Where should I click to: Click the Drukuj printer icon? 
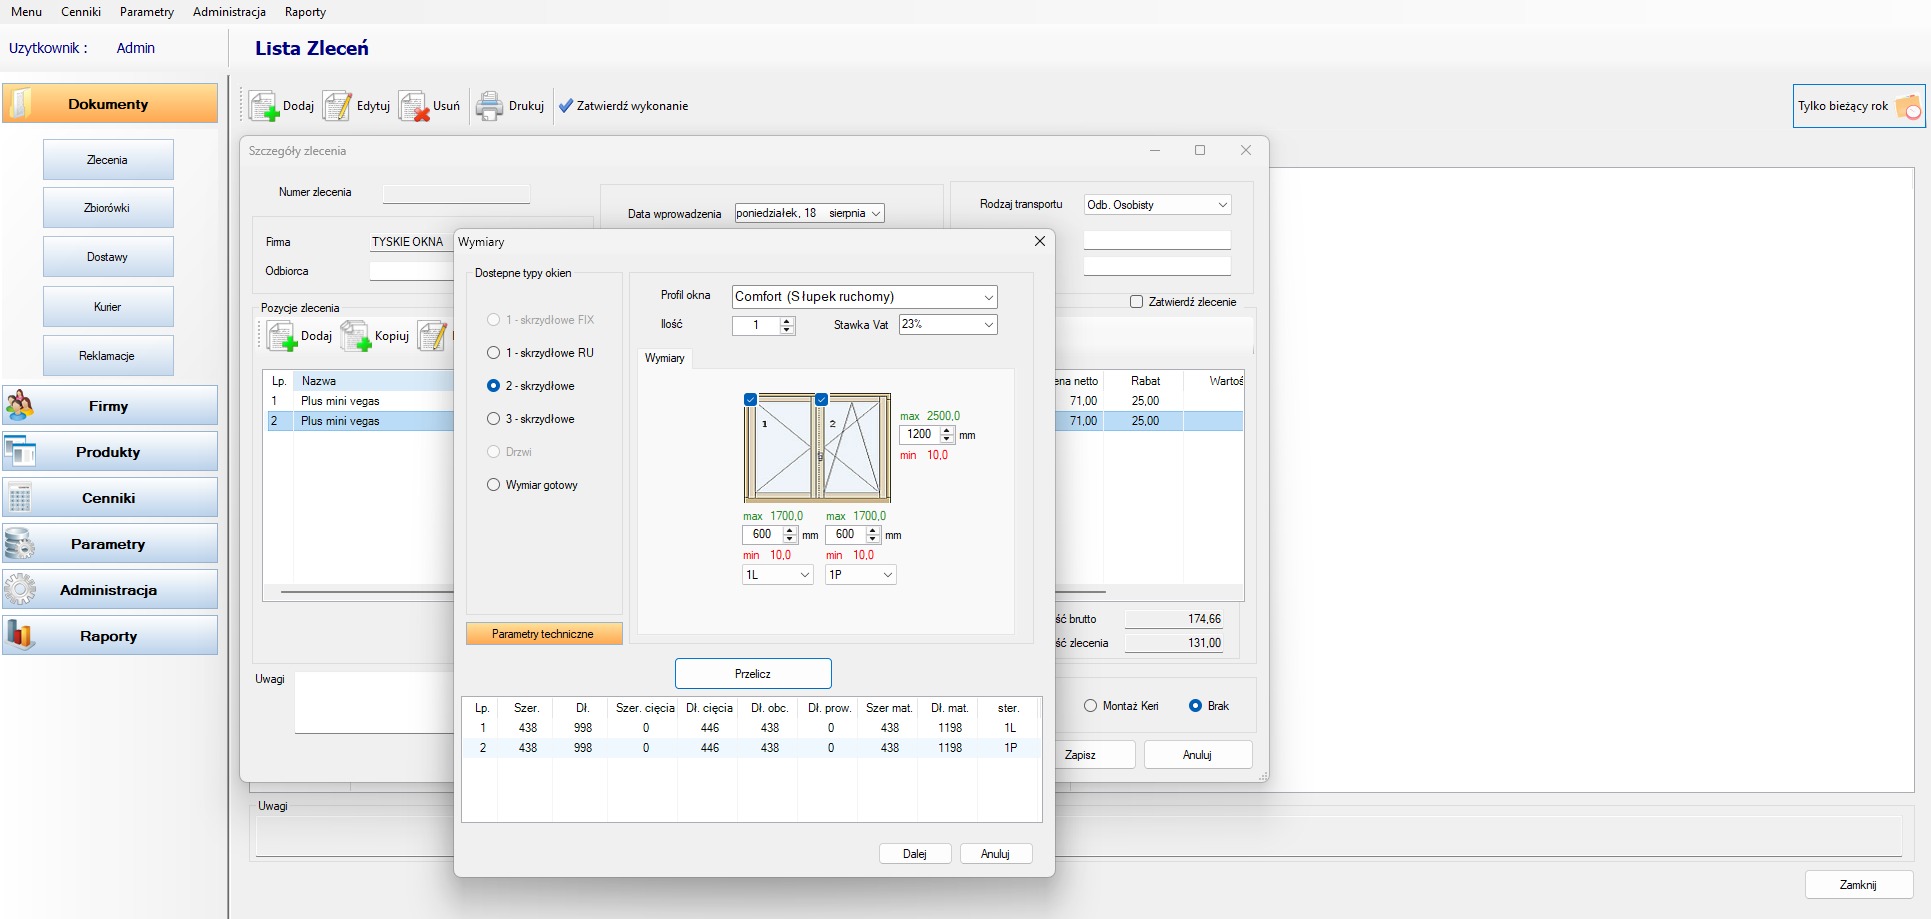click(489, 106)
